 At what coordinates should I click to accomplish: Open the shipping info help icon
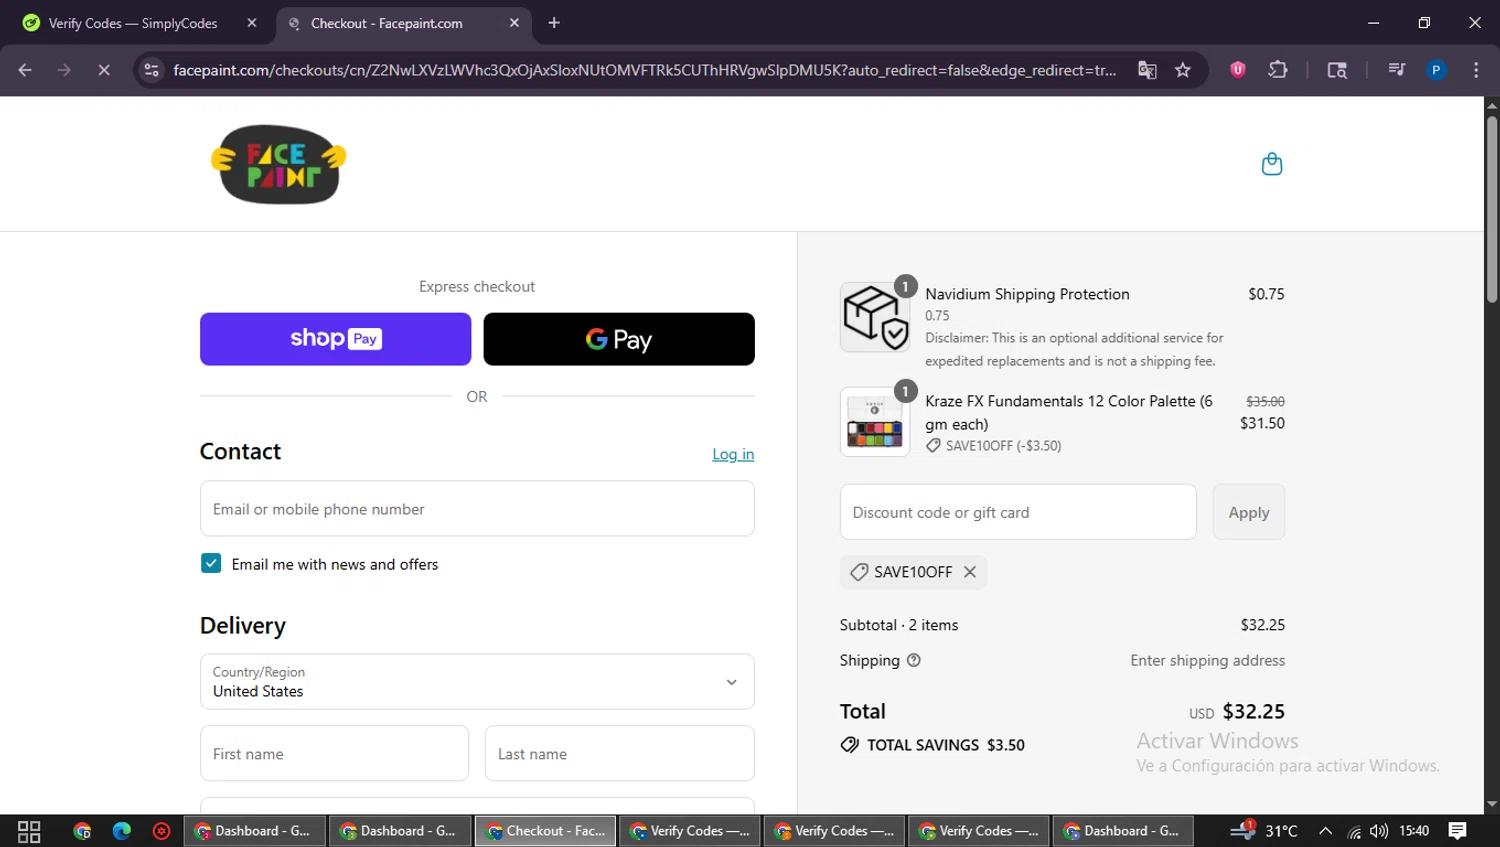(x=913, y=660)
